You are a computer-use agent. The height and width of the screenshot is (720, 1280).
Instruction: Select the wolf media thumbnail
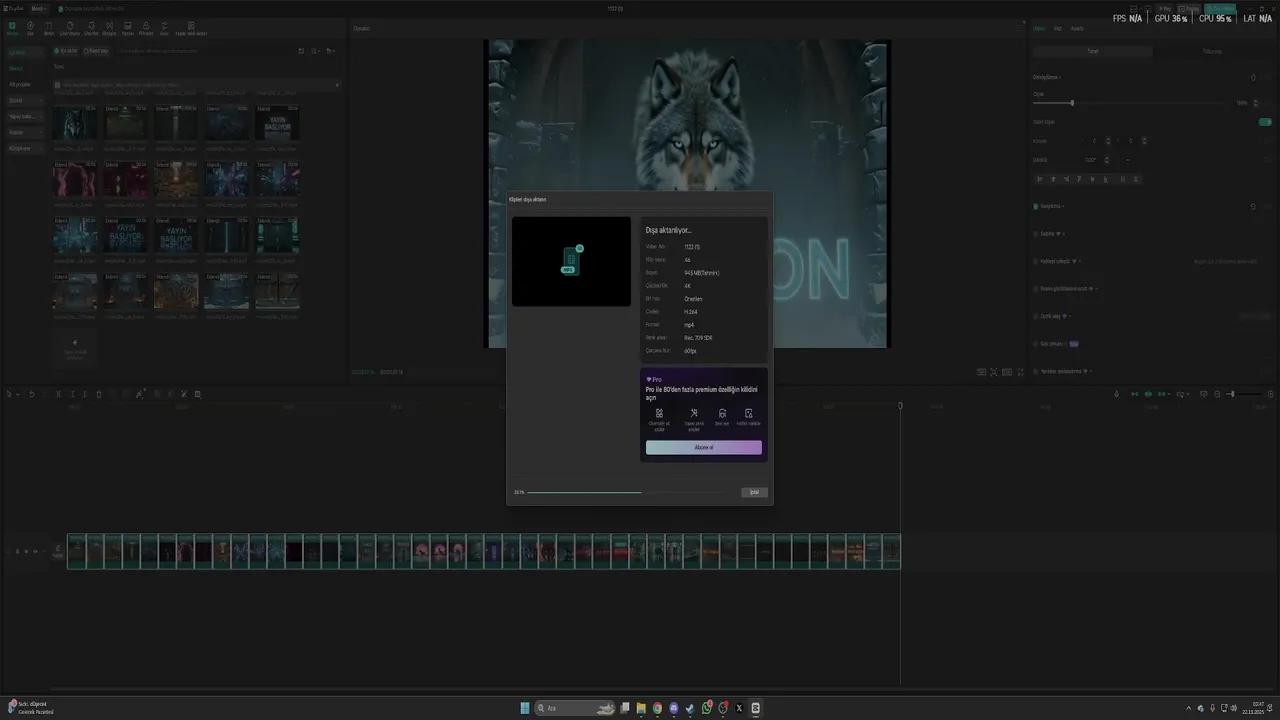(75, 122)
